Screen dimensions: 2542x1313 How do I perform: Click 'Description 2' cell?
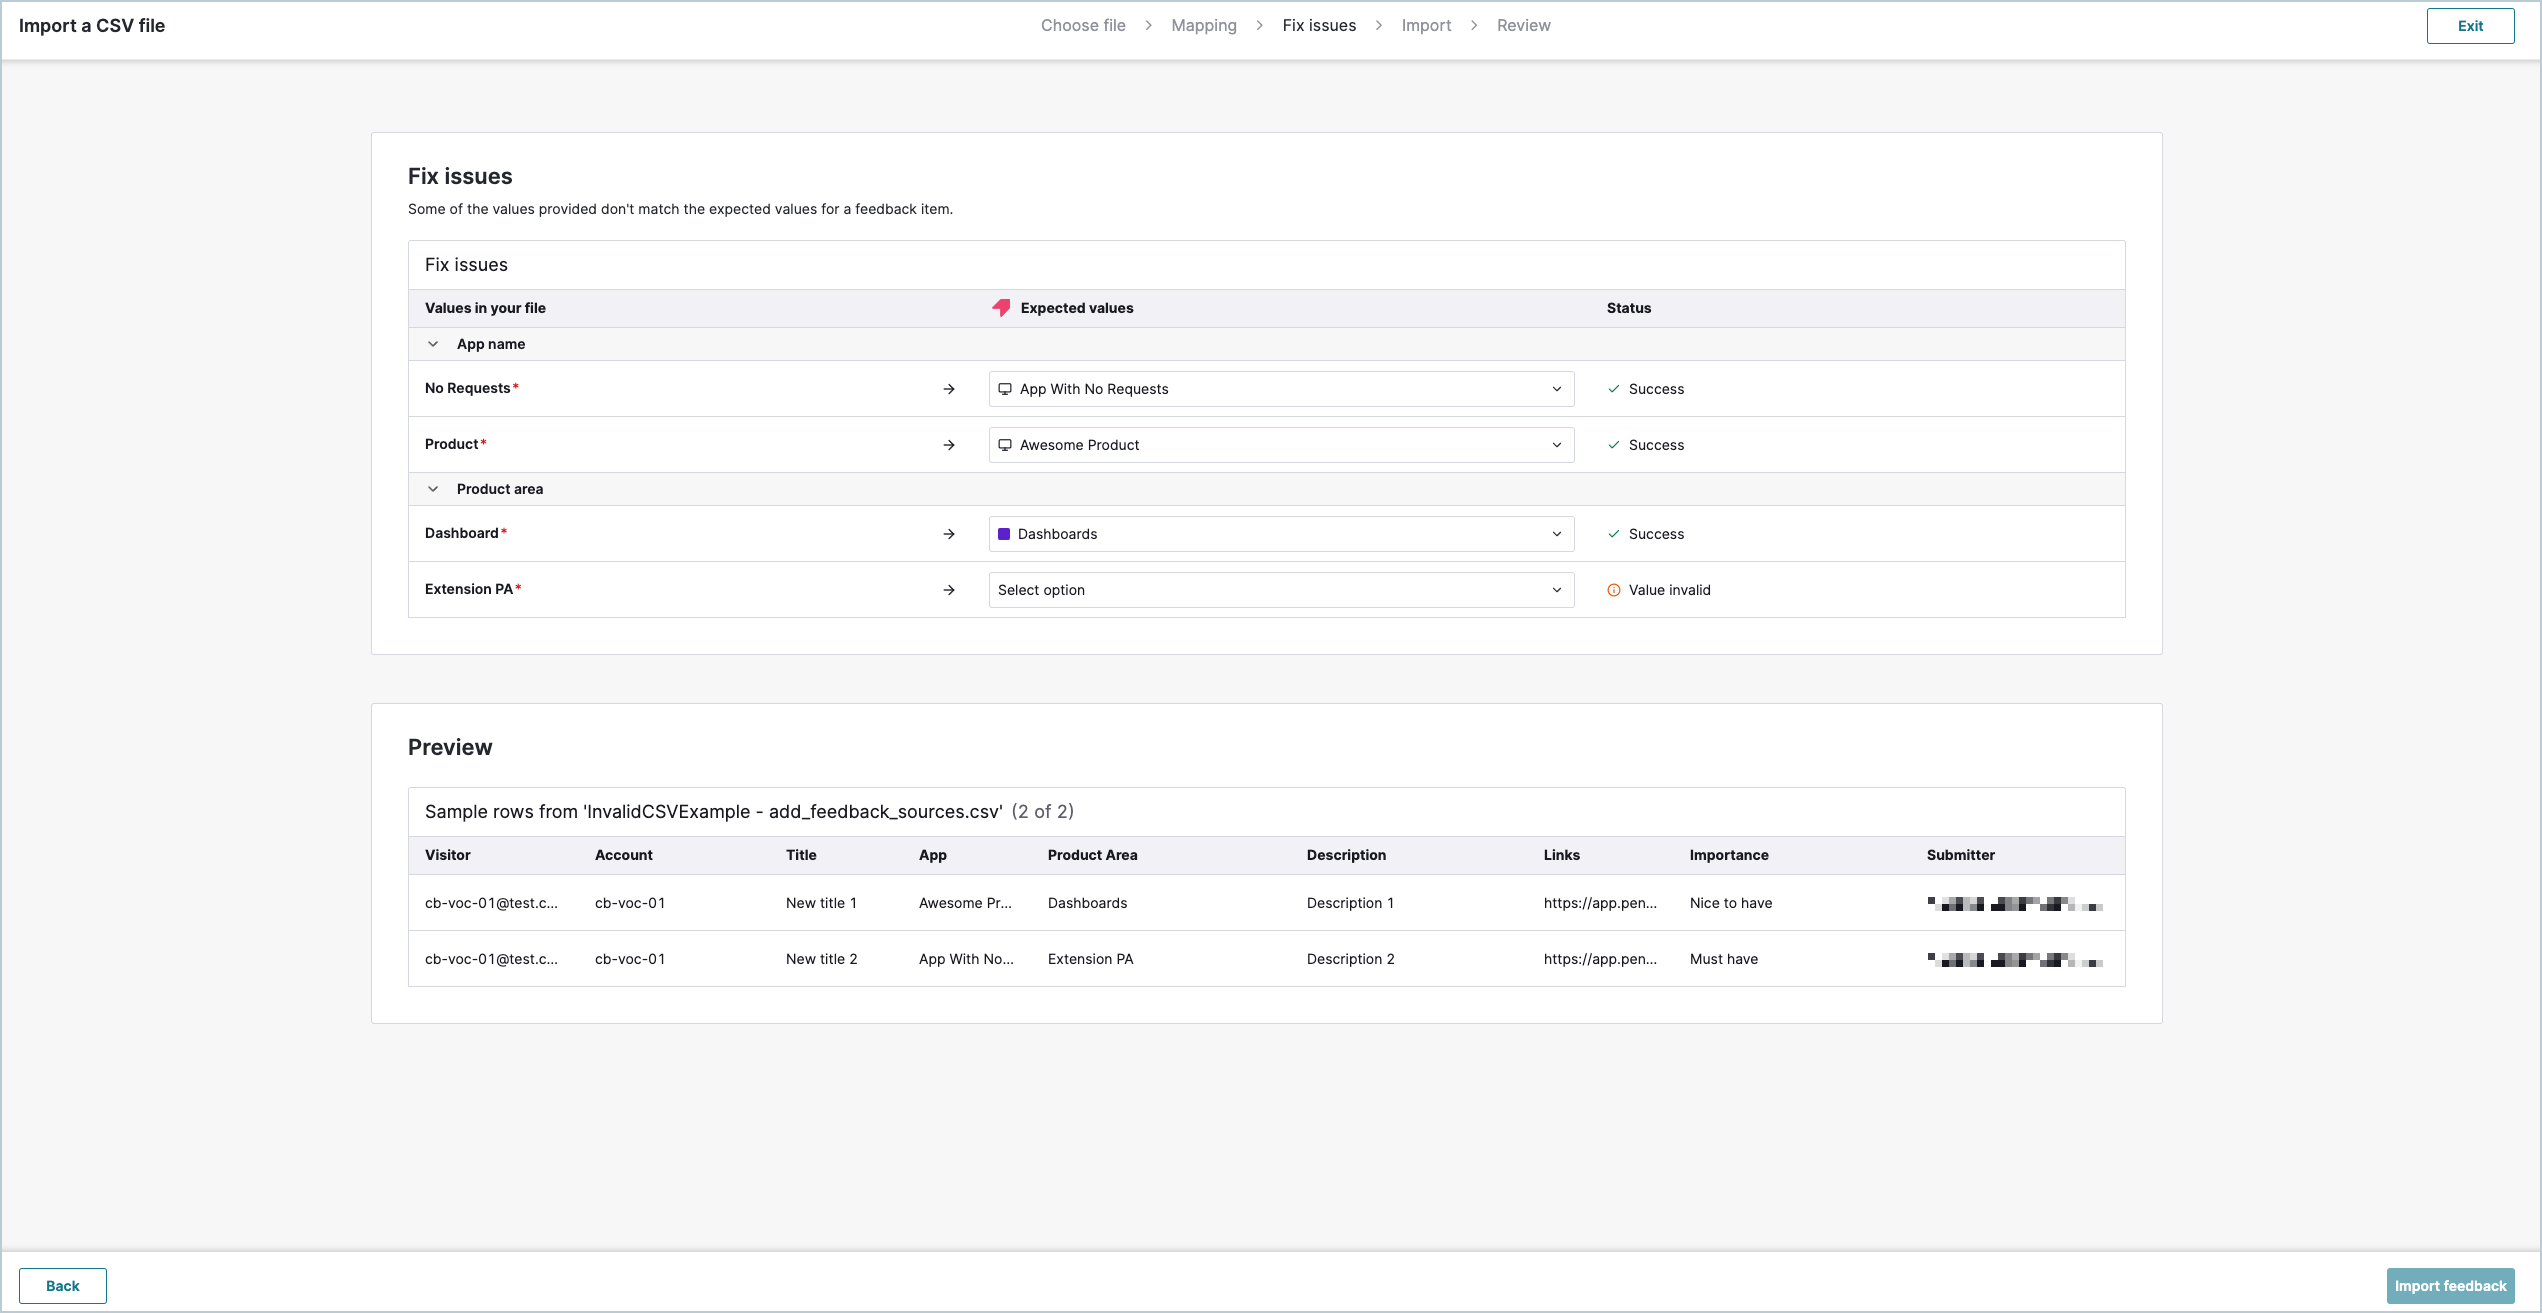point(1351,959)
